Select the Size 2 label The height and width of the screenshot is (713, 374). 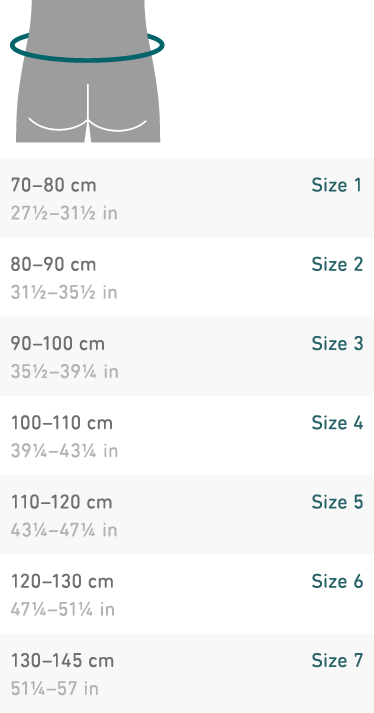point(337,264)
